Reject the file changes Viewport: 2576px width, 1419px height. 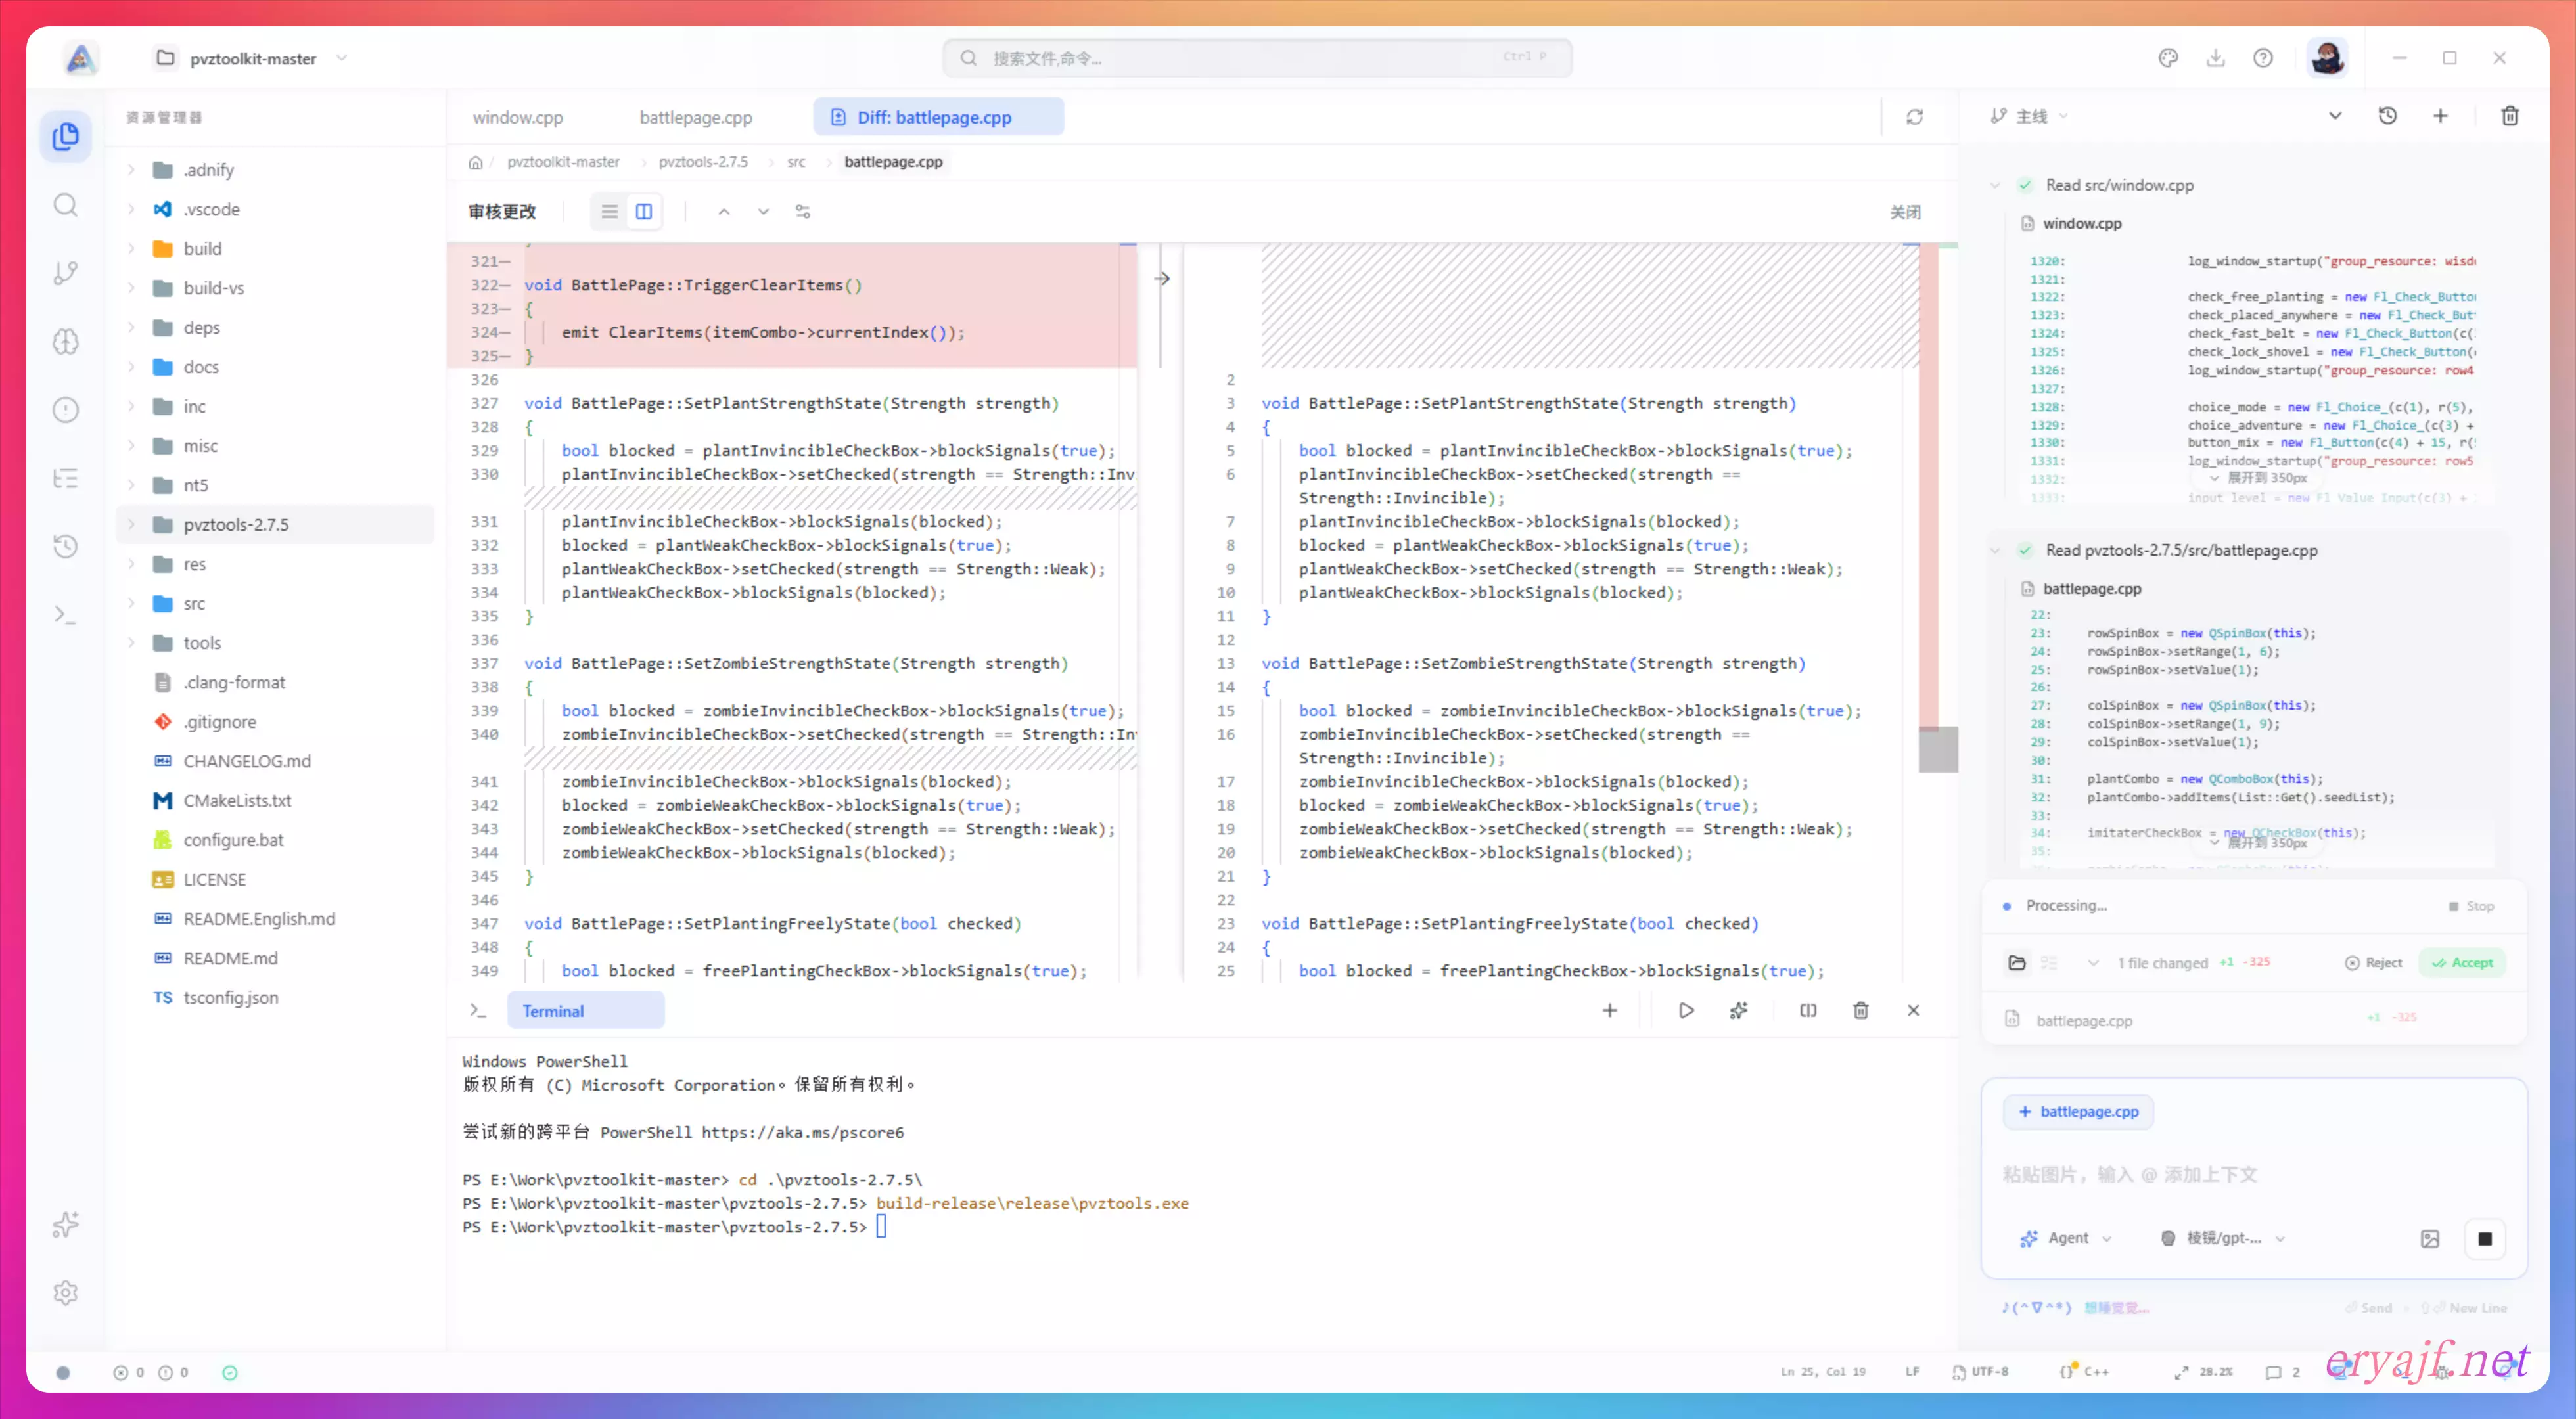click(x=2374, y=962)
